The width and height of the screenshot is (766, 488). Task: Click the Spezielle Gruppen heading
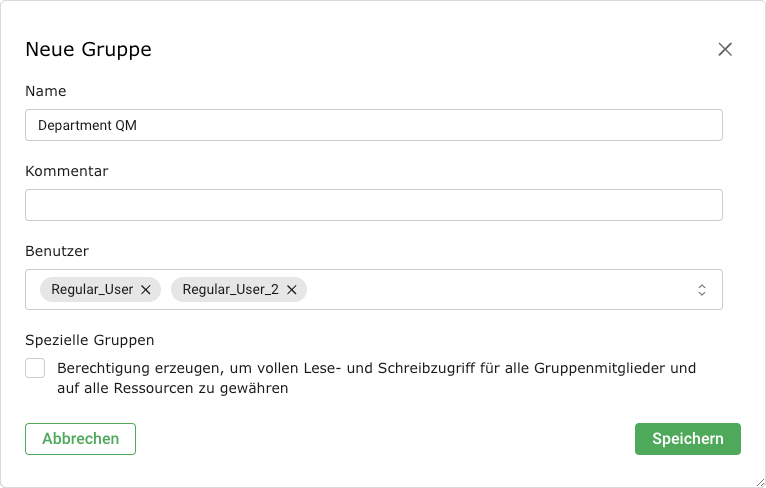(89, 340)
